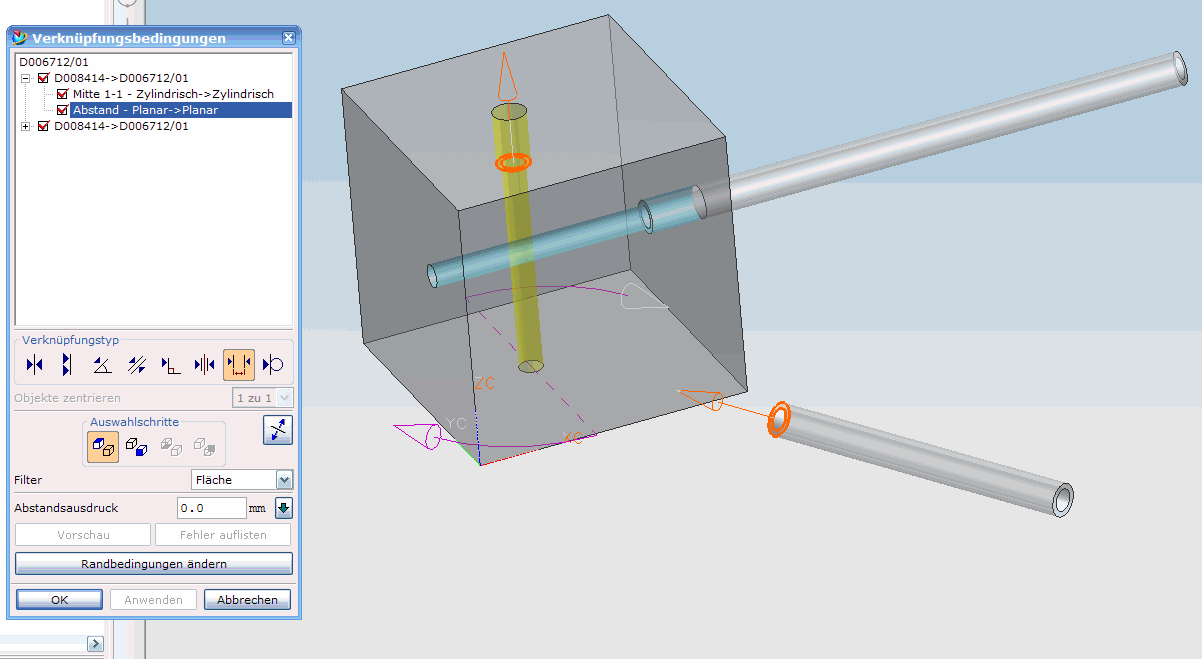The width and height of the screenshot is (1202, 659).
Task: Pick the Center constraint type icon
Action: click(x=205, y=365)
